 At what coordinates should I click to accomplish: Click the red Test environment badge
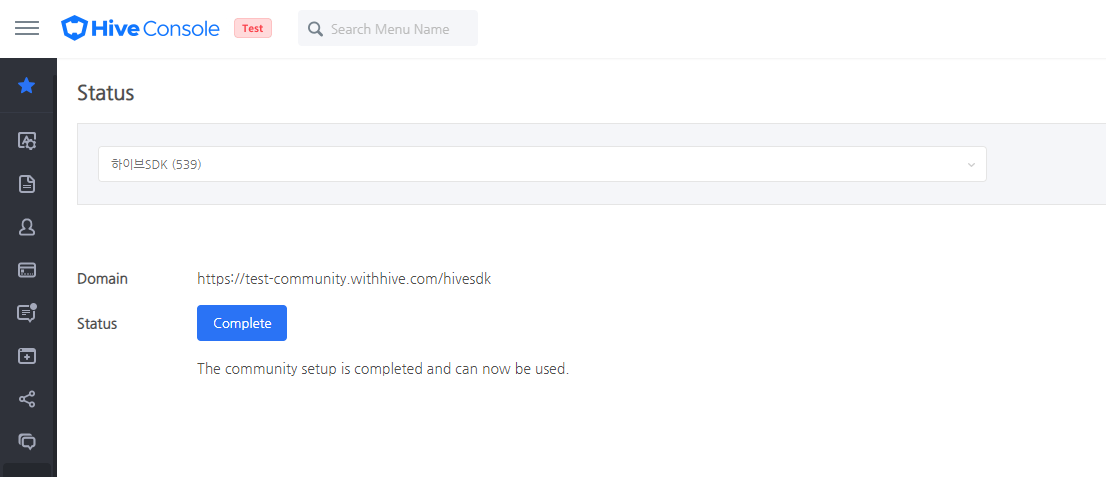coord(253,28)
